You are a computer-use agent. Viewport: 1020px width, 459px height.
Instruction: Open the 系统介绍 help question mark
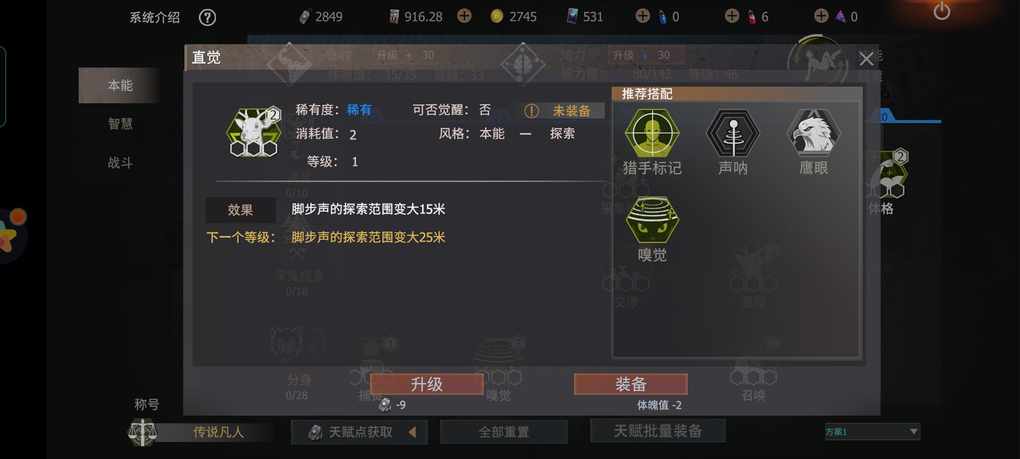207,18
